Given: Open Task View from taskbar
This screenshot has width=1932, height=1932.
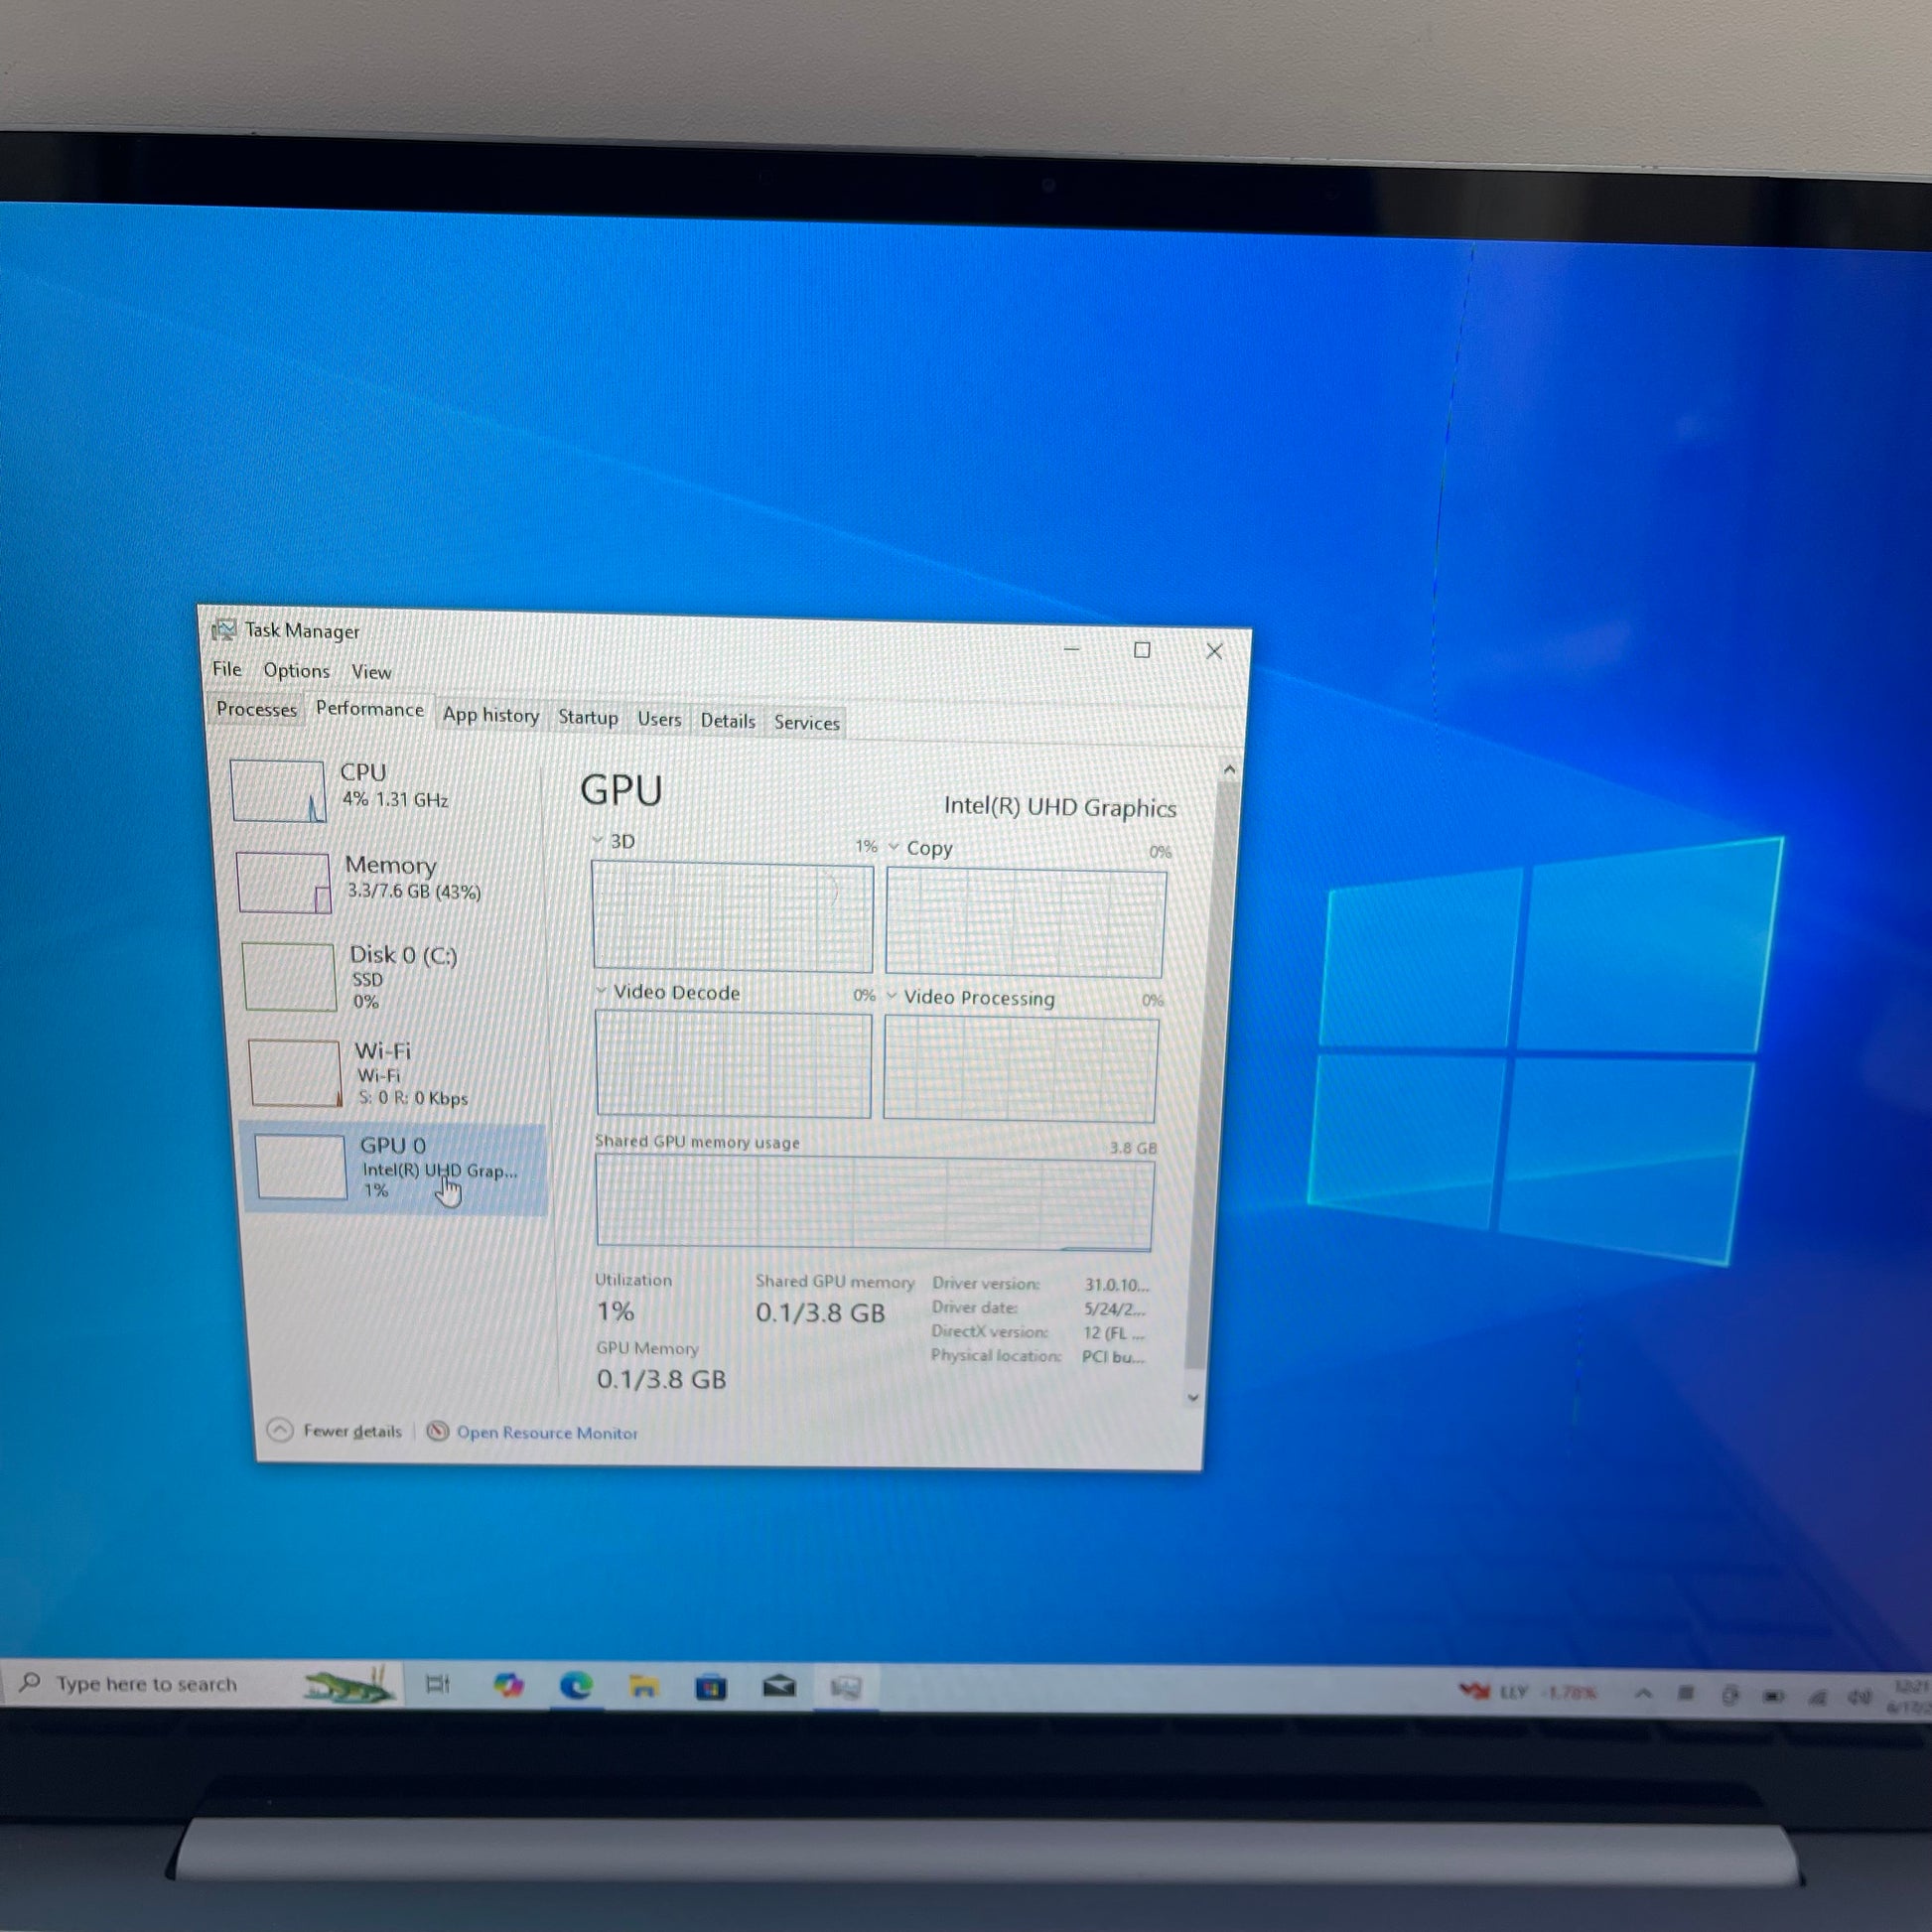Looking at the screenshot, I should (x=438, y=1684).
